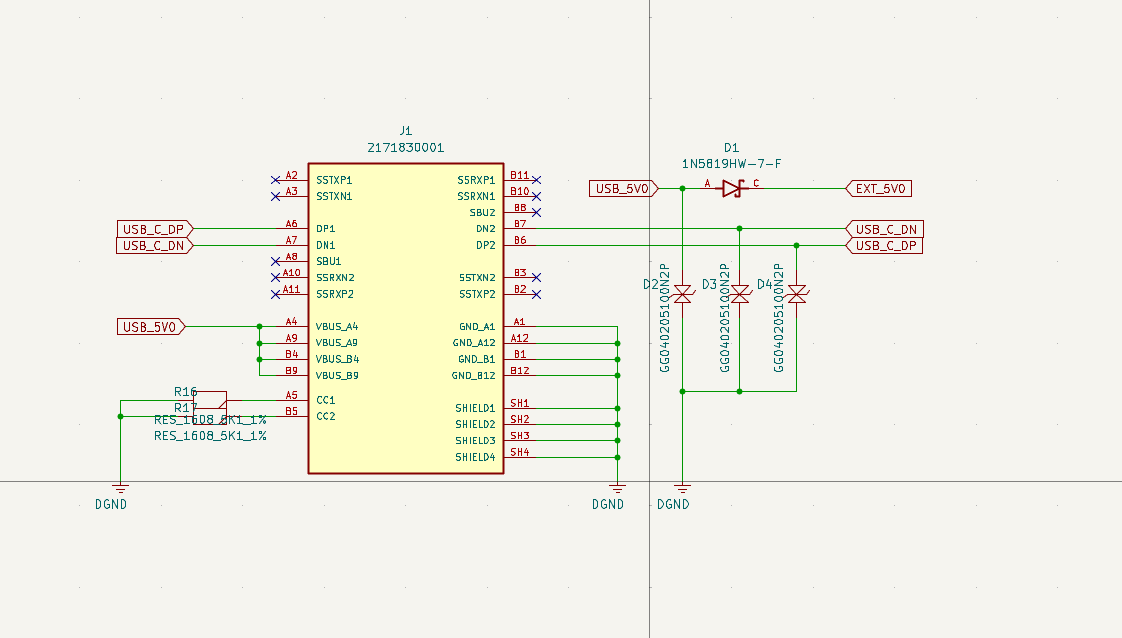Screen dimensions: 1122x638
Task: Click the A12 pin number label
Action: (519, 338)
